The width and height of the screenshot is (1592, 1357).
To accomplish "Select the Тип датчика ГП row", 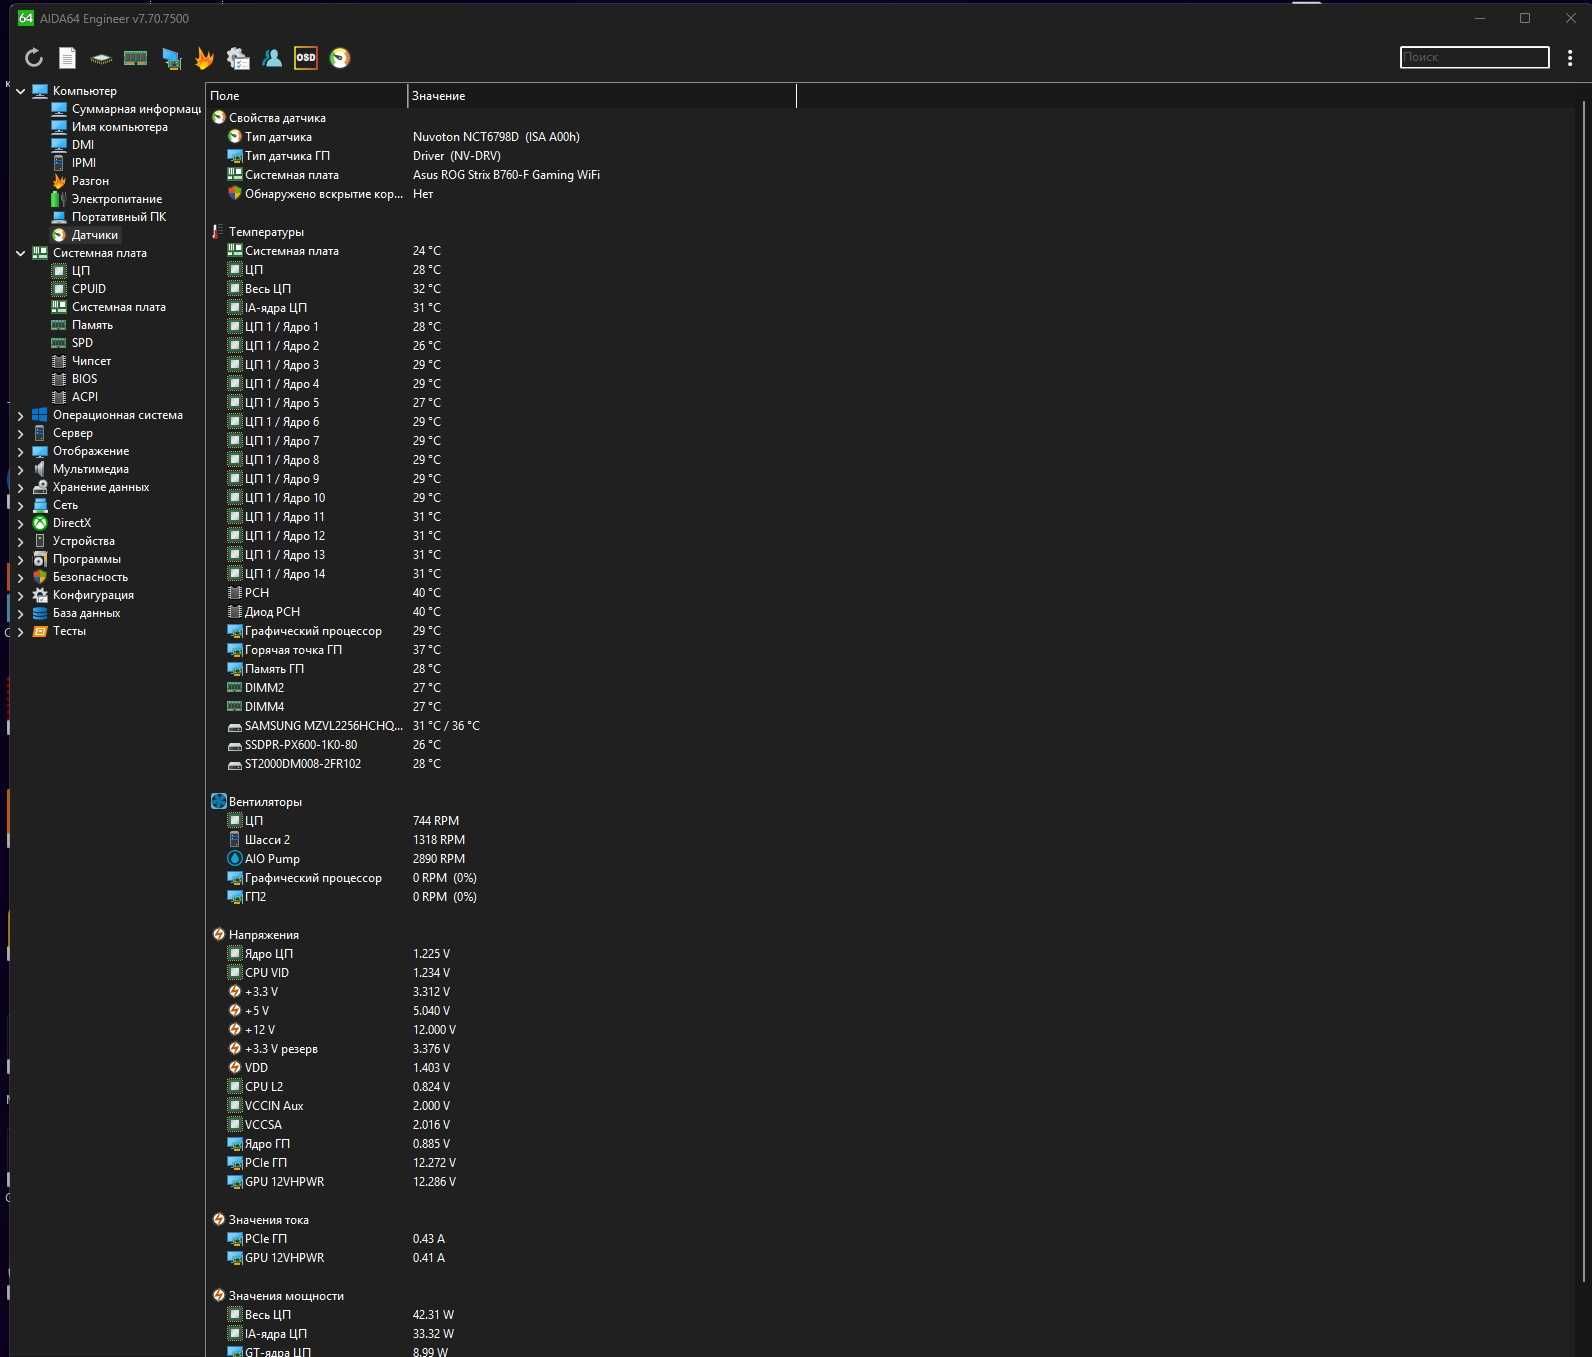I will [x=890, y=156].
